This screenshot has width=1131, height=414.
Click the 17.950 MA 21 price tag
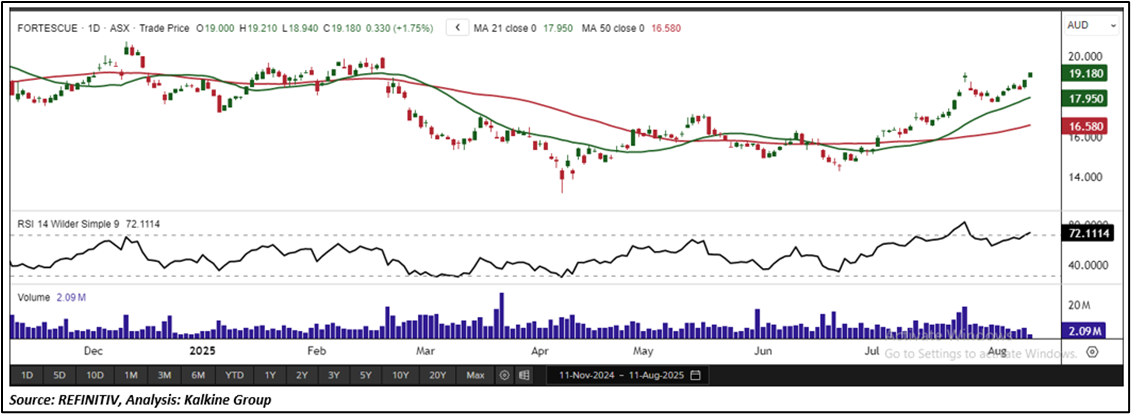click(1083, 97)
